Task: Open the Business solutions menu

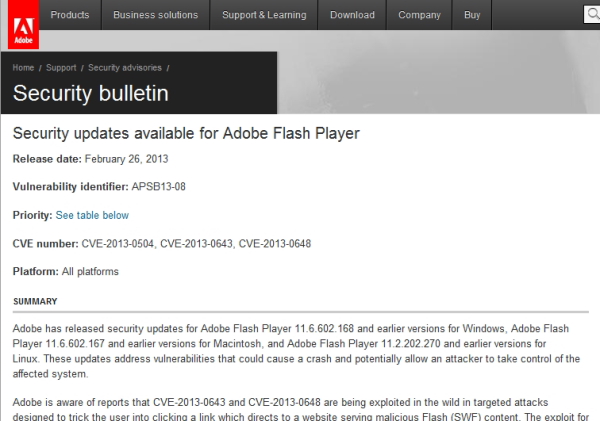Action: coord(155,16)
